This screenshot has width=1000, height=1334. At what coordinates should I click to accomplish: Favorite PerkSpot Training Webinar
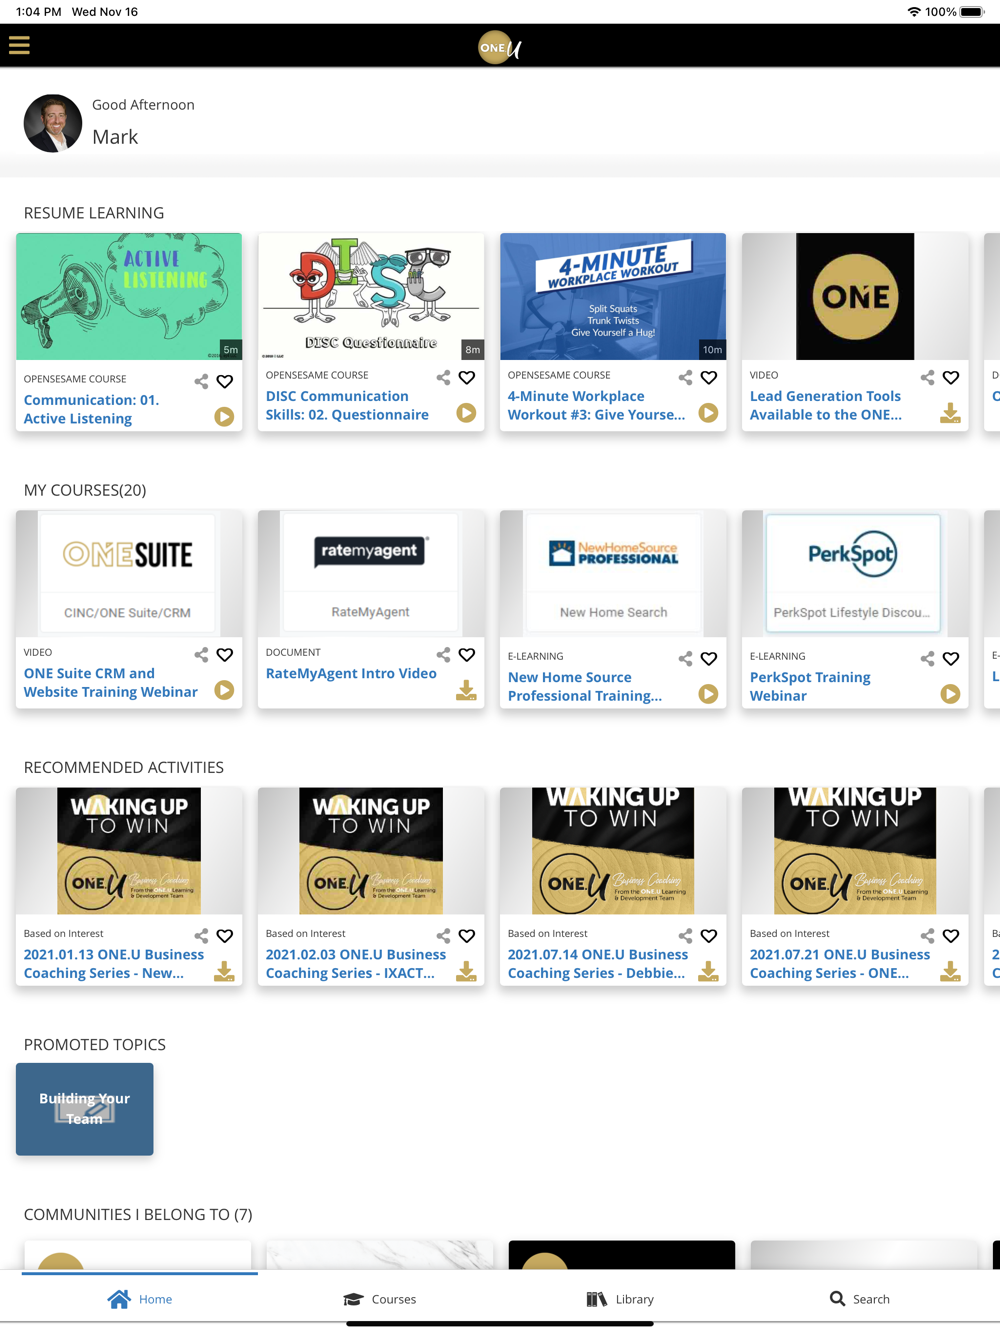tap(951, 658)
